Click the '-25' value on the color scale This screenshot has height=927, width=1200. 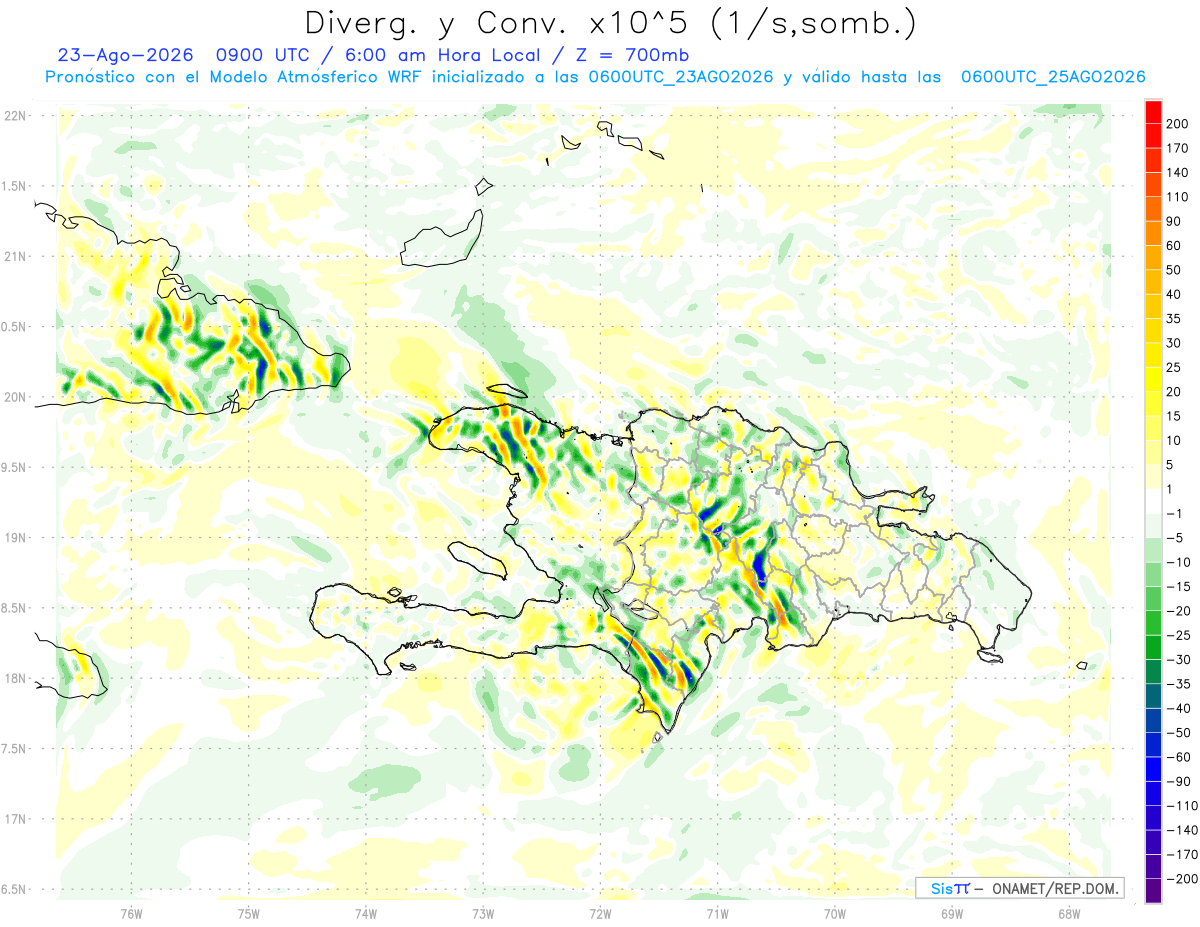coord(1177,635)
